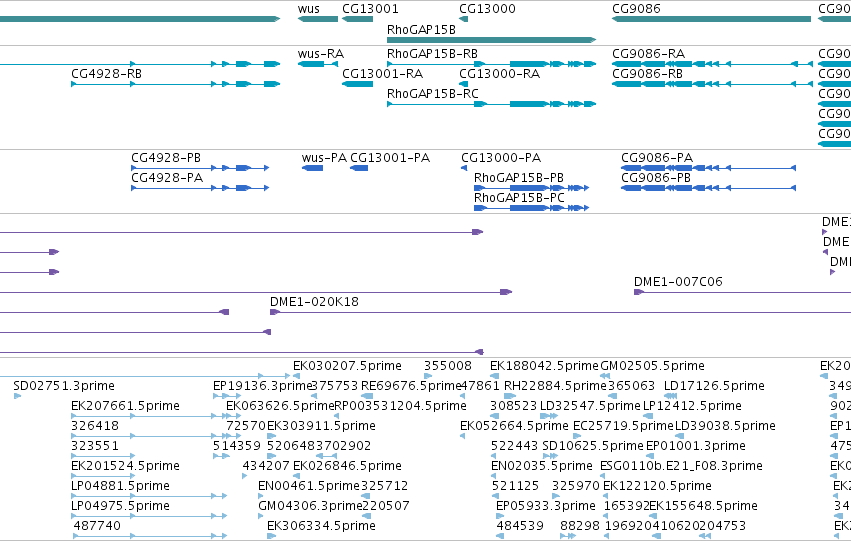851x541 pixels.
Task: Select clone DME1-020K18
Action: click(560, 312)
